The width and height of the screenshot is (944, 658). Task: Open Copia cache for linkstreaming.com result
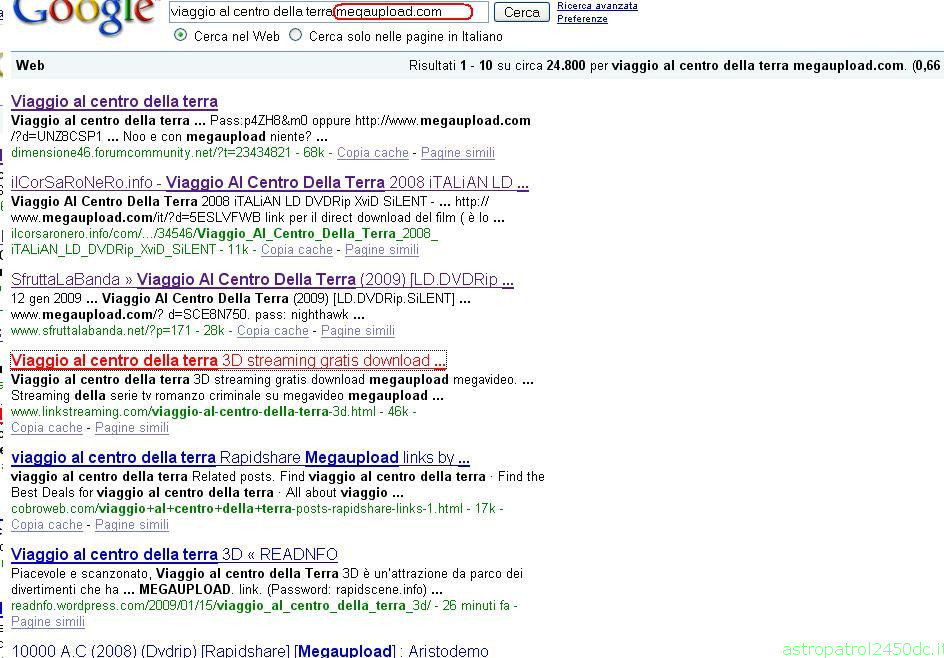pyautogui.click(x=47, y=427)
